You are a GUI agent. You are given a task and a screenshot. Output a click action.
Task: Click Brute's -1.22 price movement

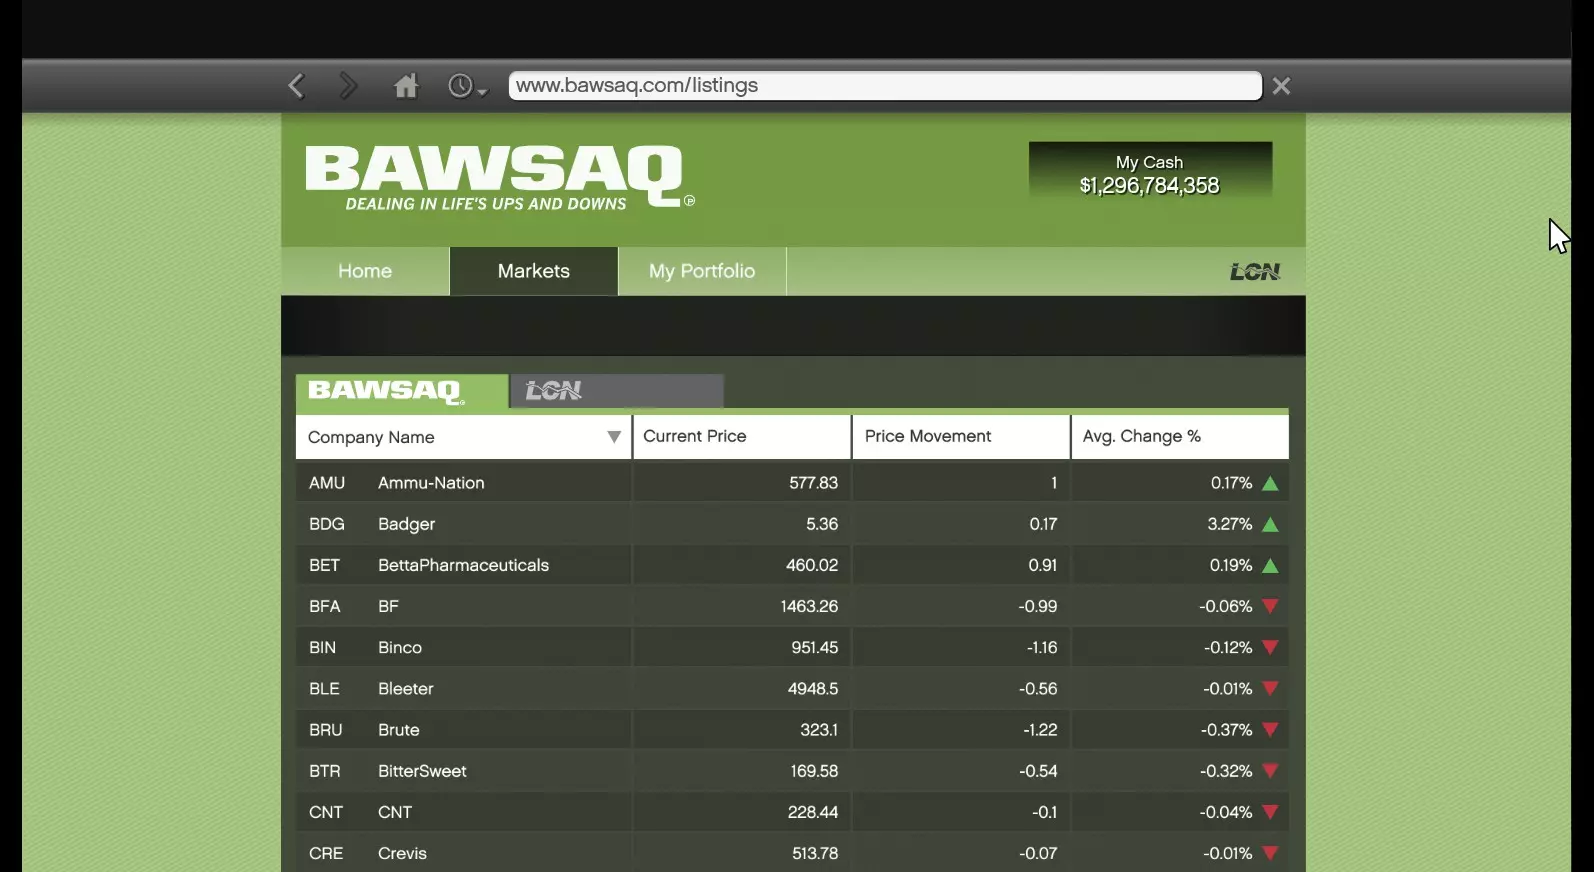[1040, 730]
